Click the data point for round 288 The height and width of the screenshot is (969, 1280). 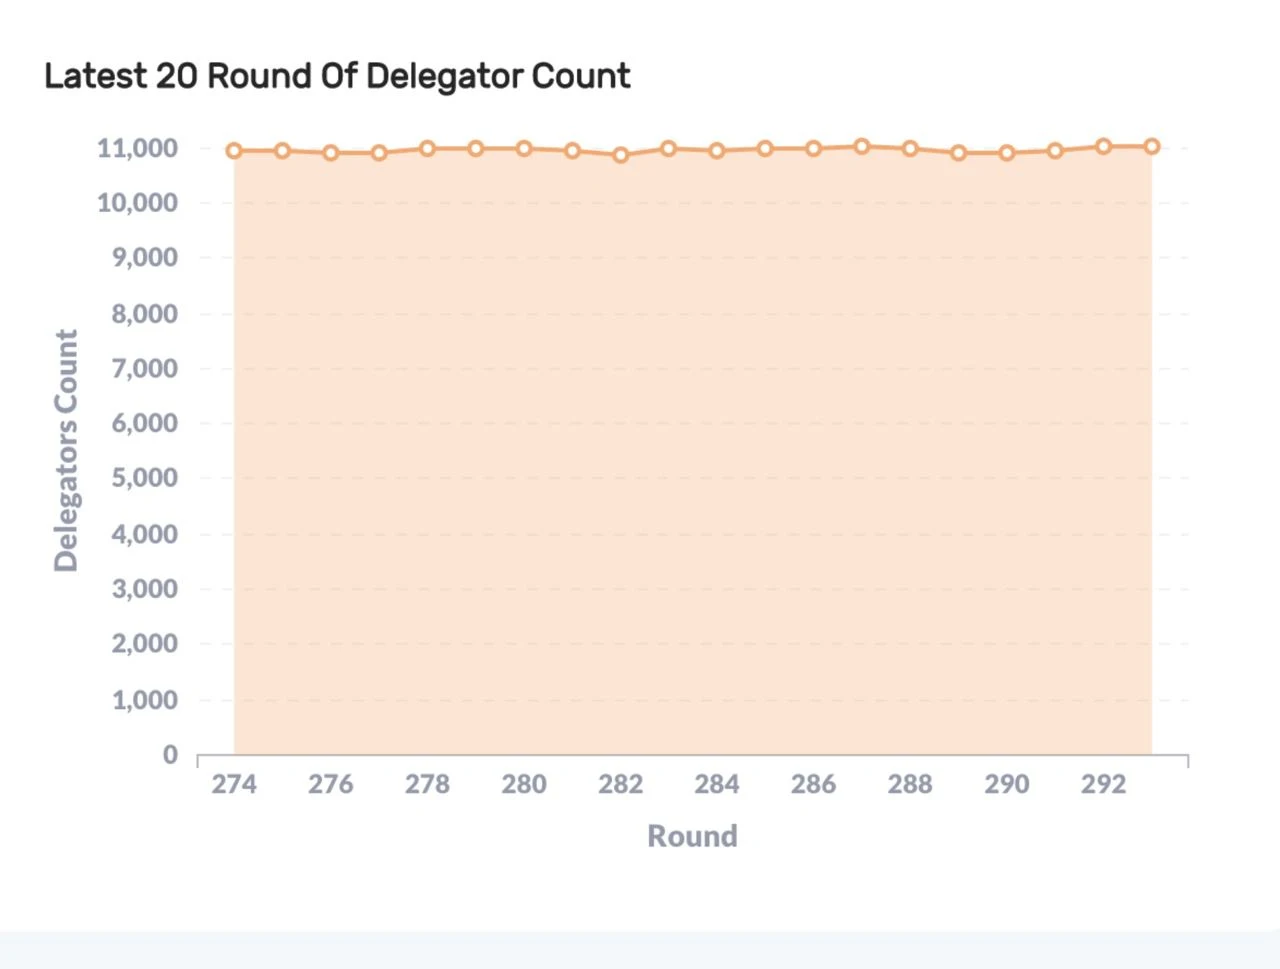[x=910, y=149]
